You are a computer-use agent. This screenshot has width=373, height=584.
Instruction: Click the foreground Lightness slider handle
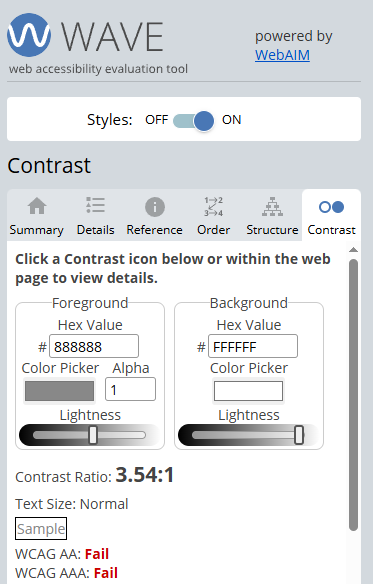pos(93,435)
